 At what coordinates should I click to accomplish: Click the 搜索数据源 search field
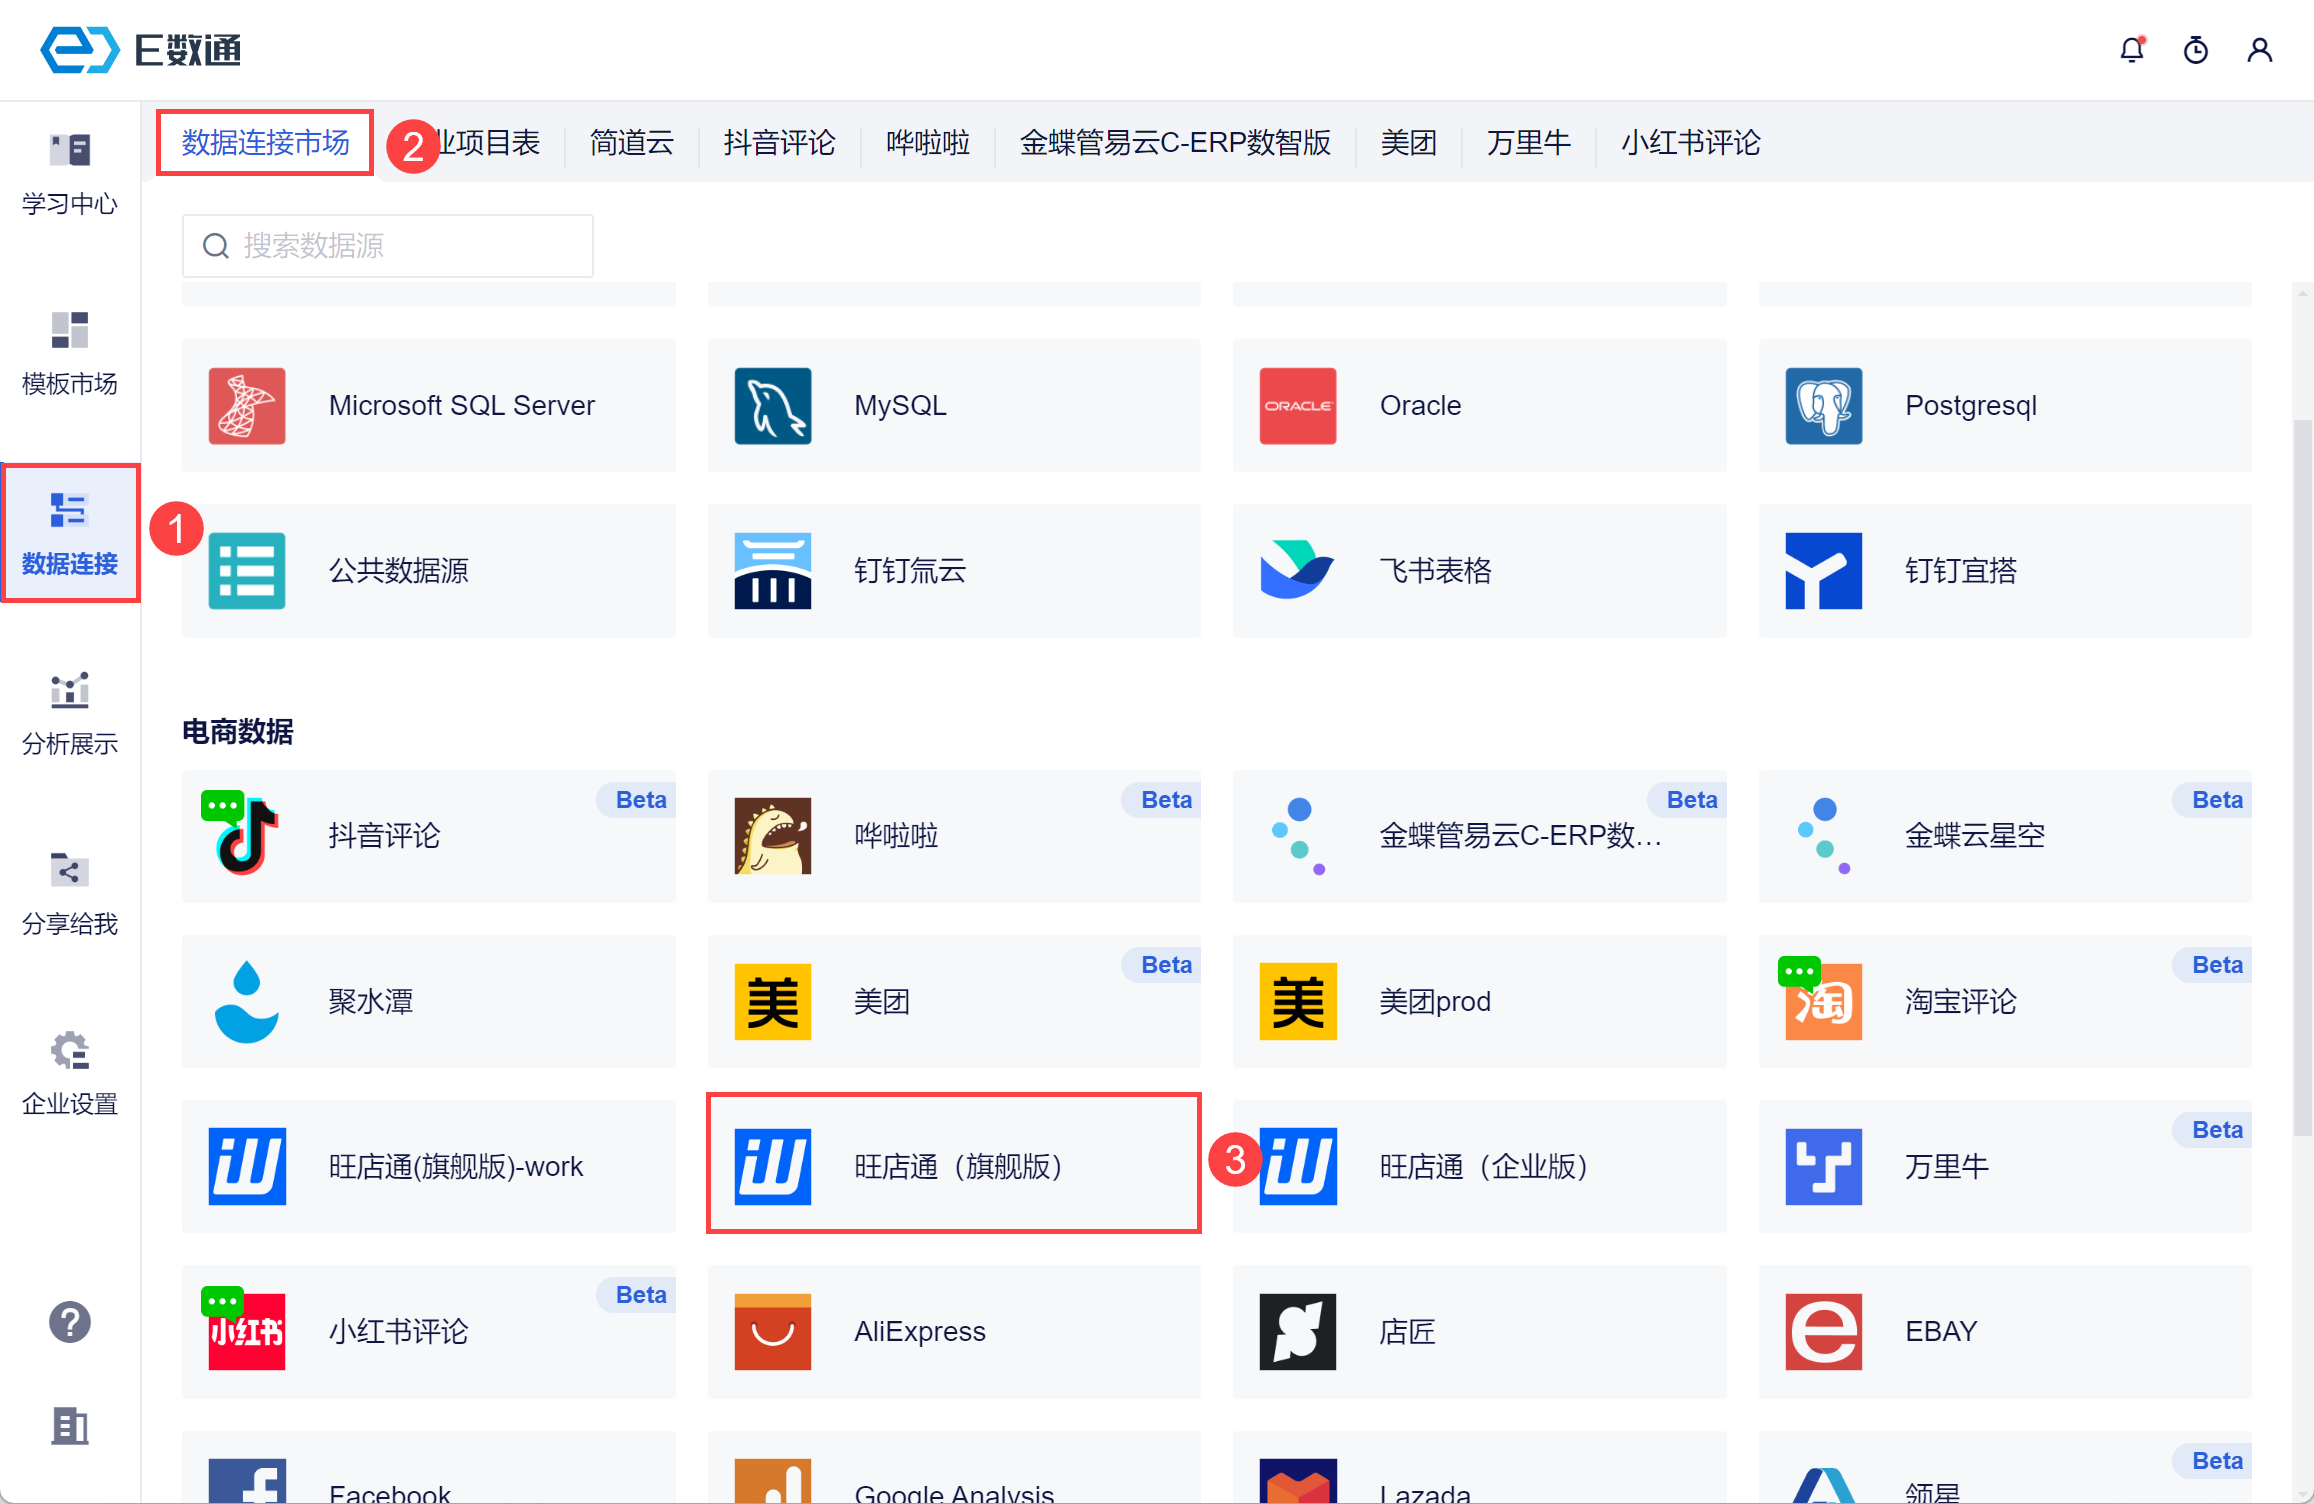(387, 245)
